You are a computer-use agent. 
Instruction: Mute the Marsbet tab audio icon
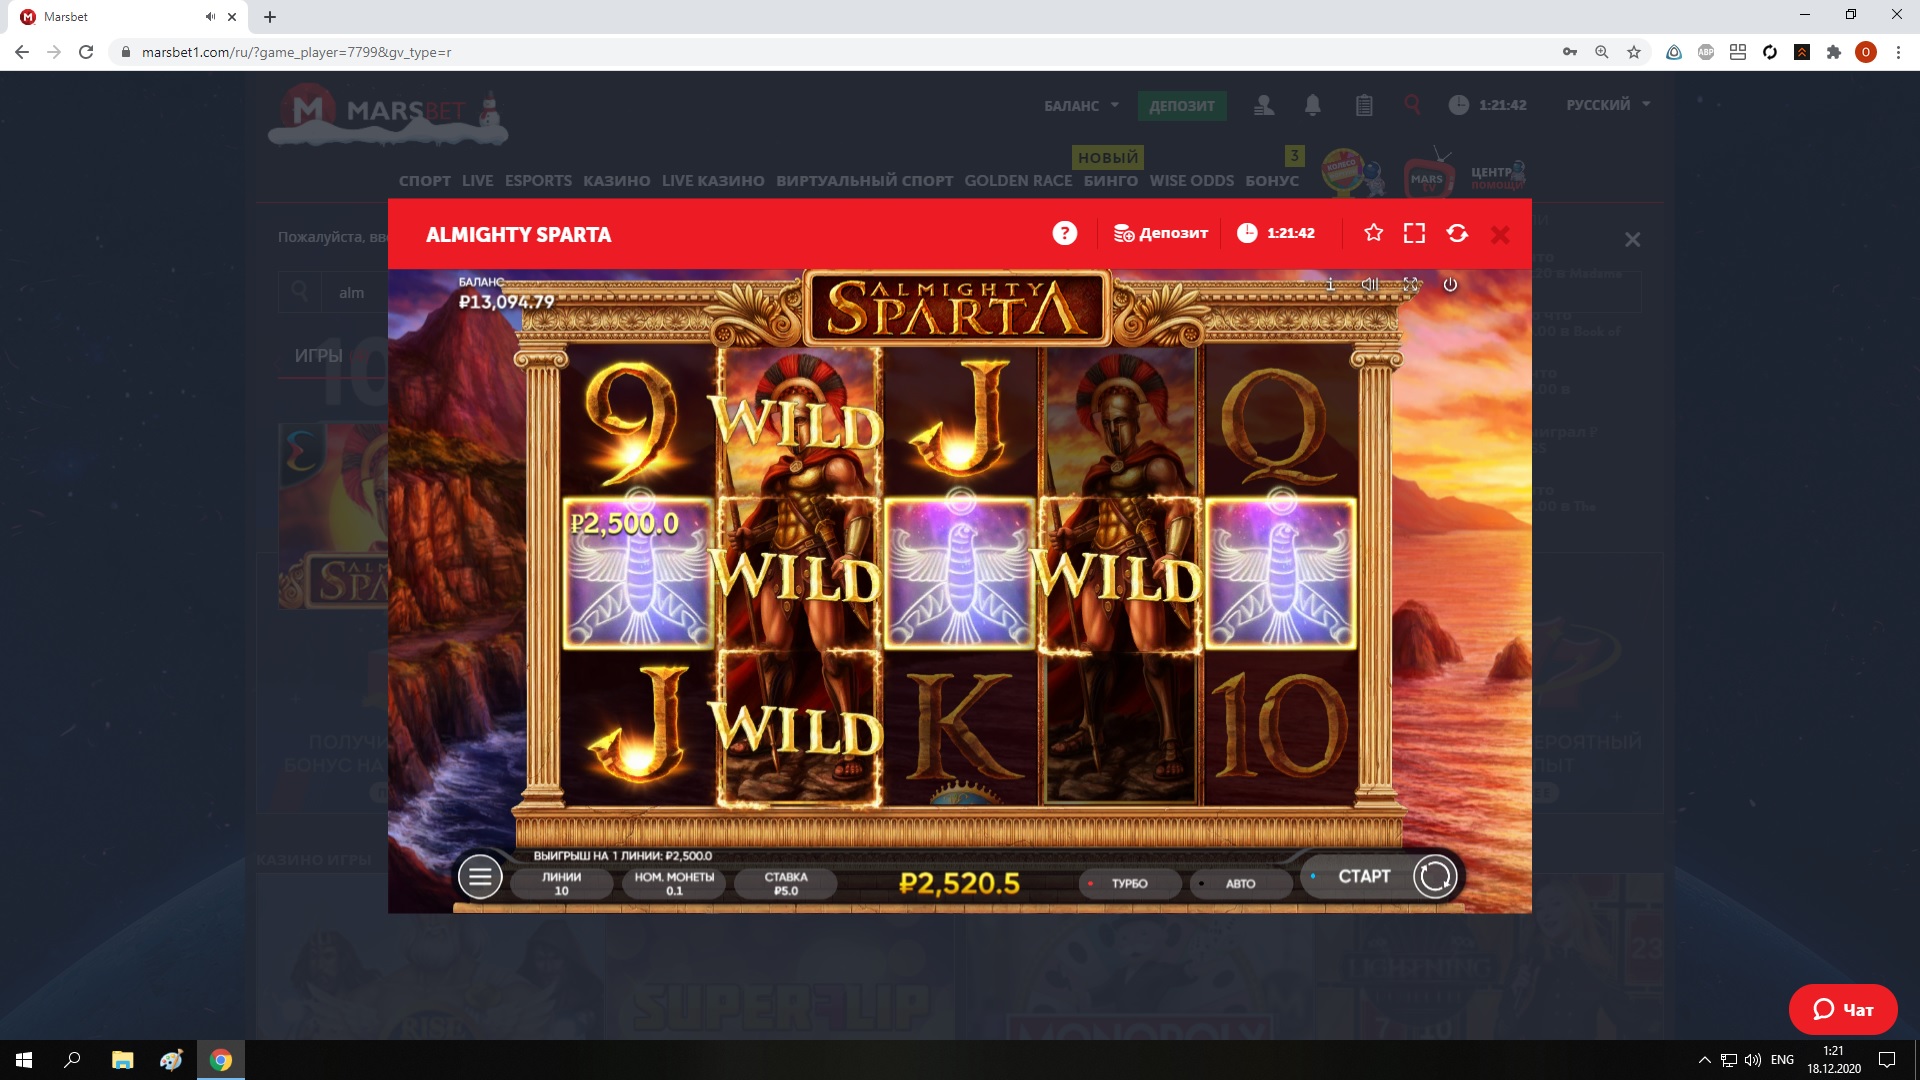click(x=210, y=17)
